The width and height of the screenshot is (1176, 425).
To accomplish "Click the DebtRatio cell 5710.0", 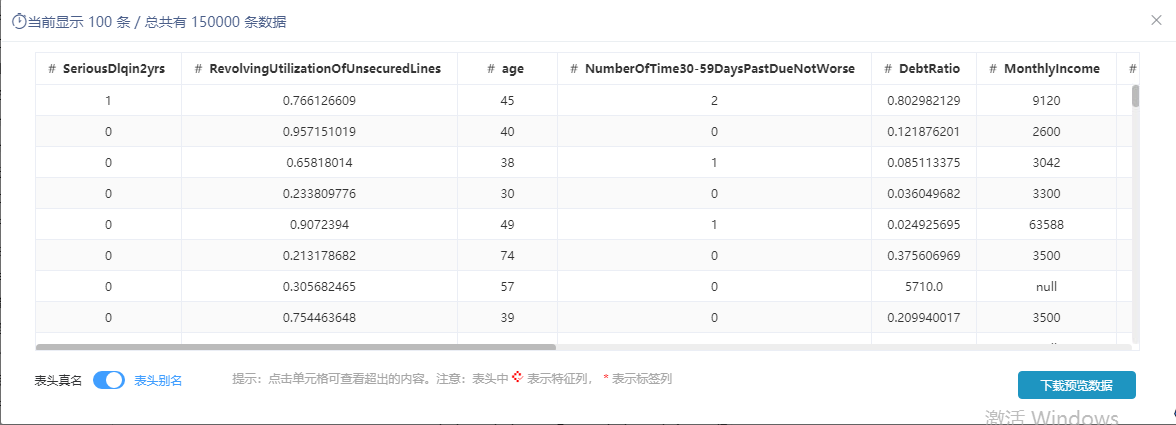I will tap(923, 286).
